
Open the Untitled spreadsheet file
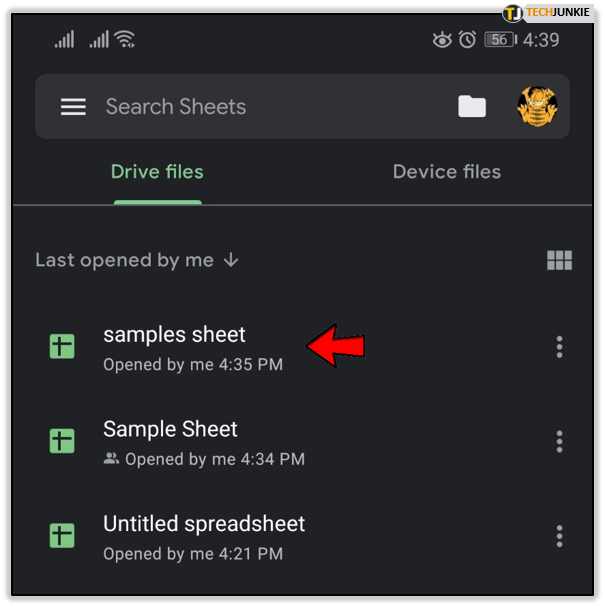tap(204, 524)
